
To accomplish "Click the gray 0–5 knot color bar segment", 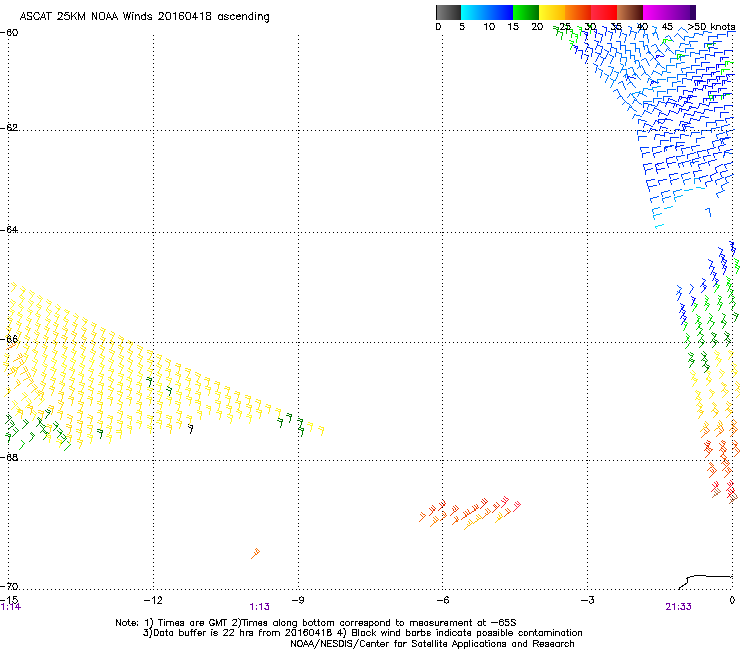I will [x=448, y=12].
